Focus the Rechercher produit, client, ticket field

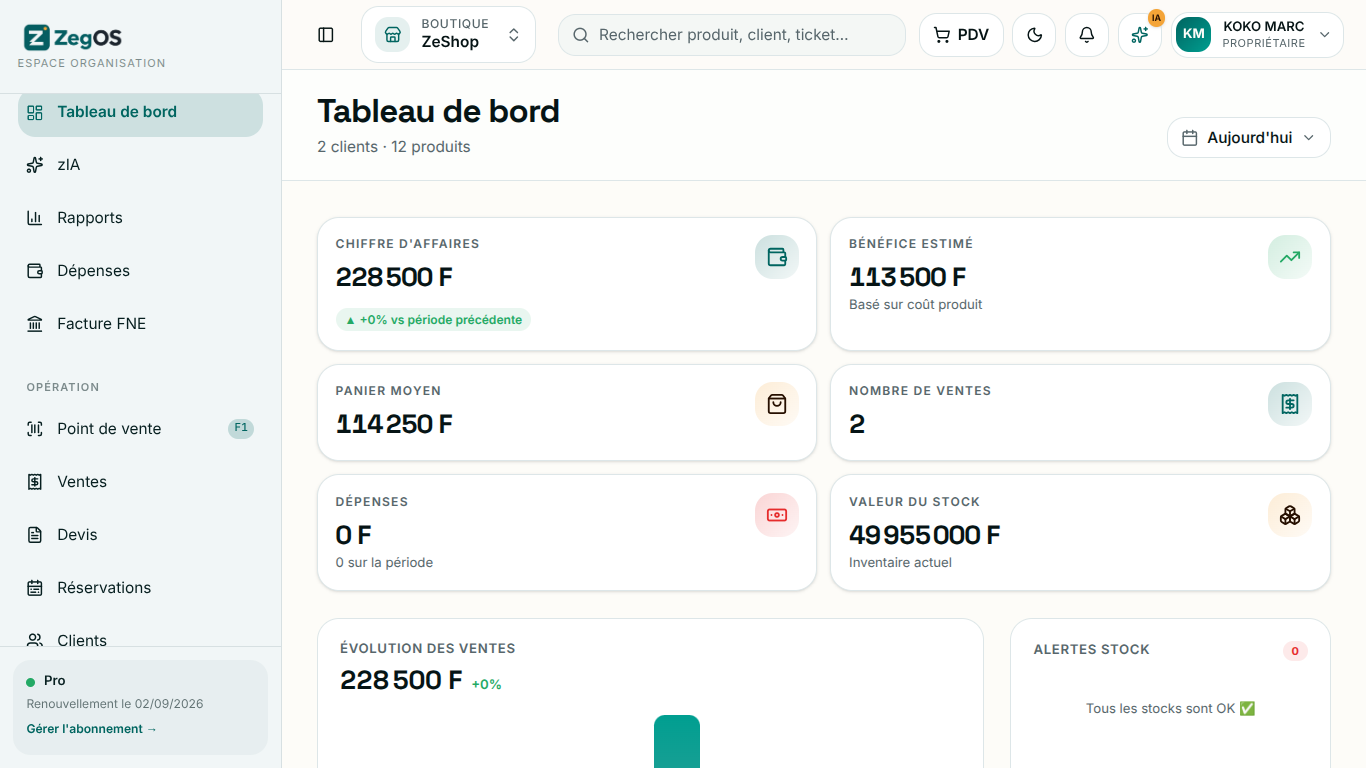pyautogui.click(x=732, y=35)
